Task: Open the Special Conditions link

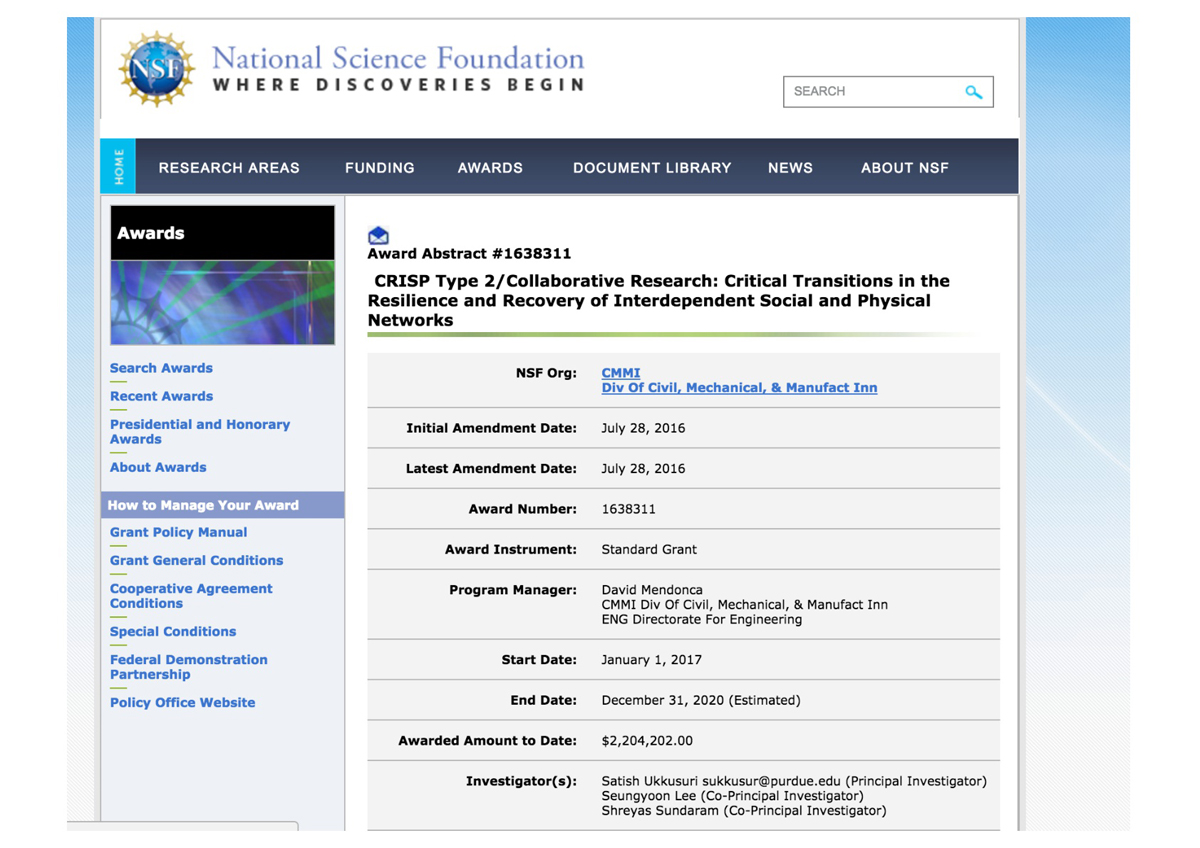Action: click(173, 631)
